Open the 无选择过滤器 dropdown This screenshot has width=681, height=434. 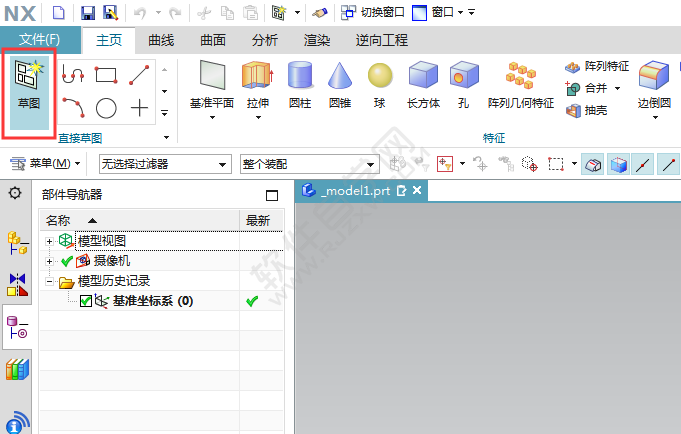[x=165, y=164]
